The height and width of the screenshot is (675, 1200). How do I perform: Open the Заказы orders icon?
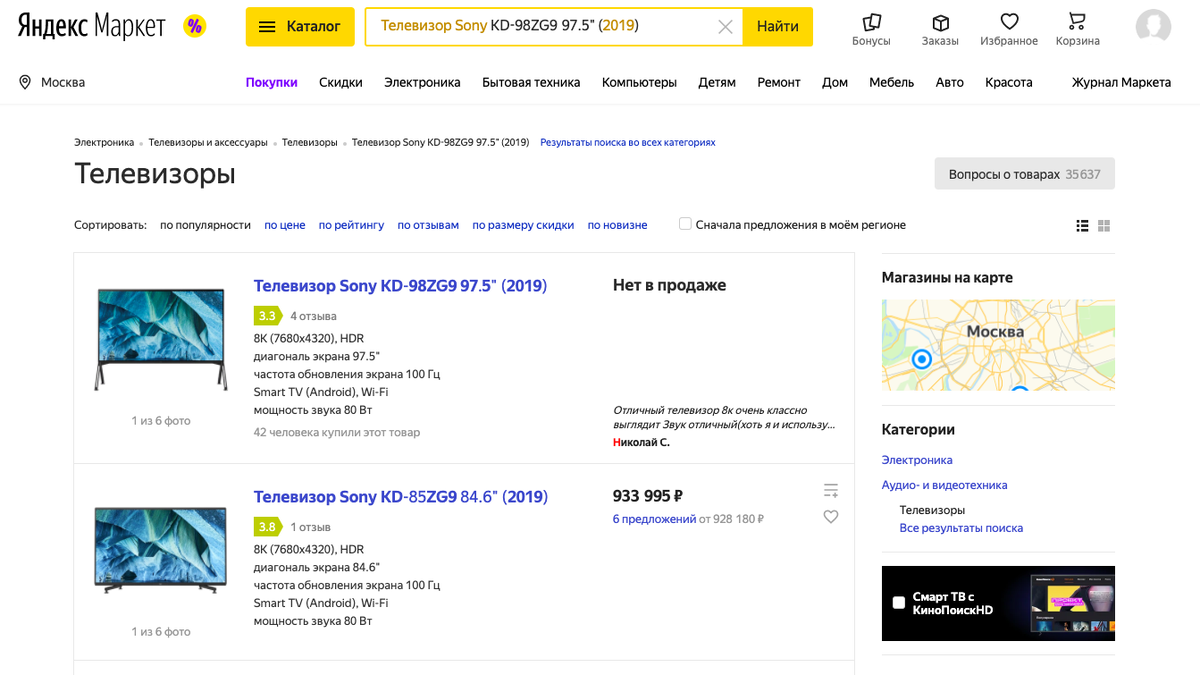[940, 29]
